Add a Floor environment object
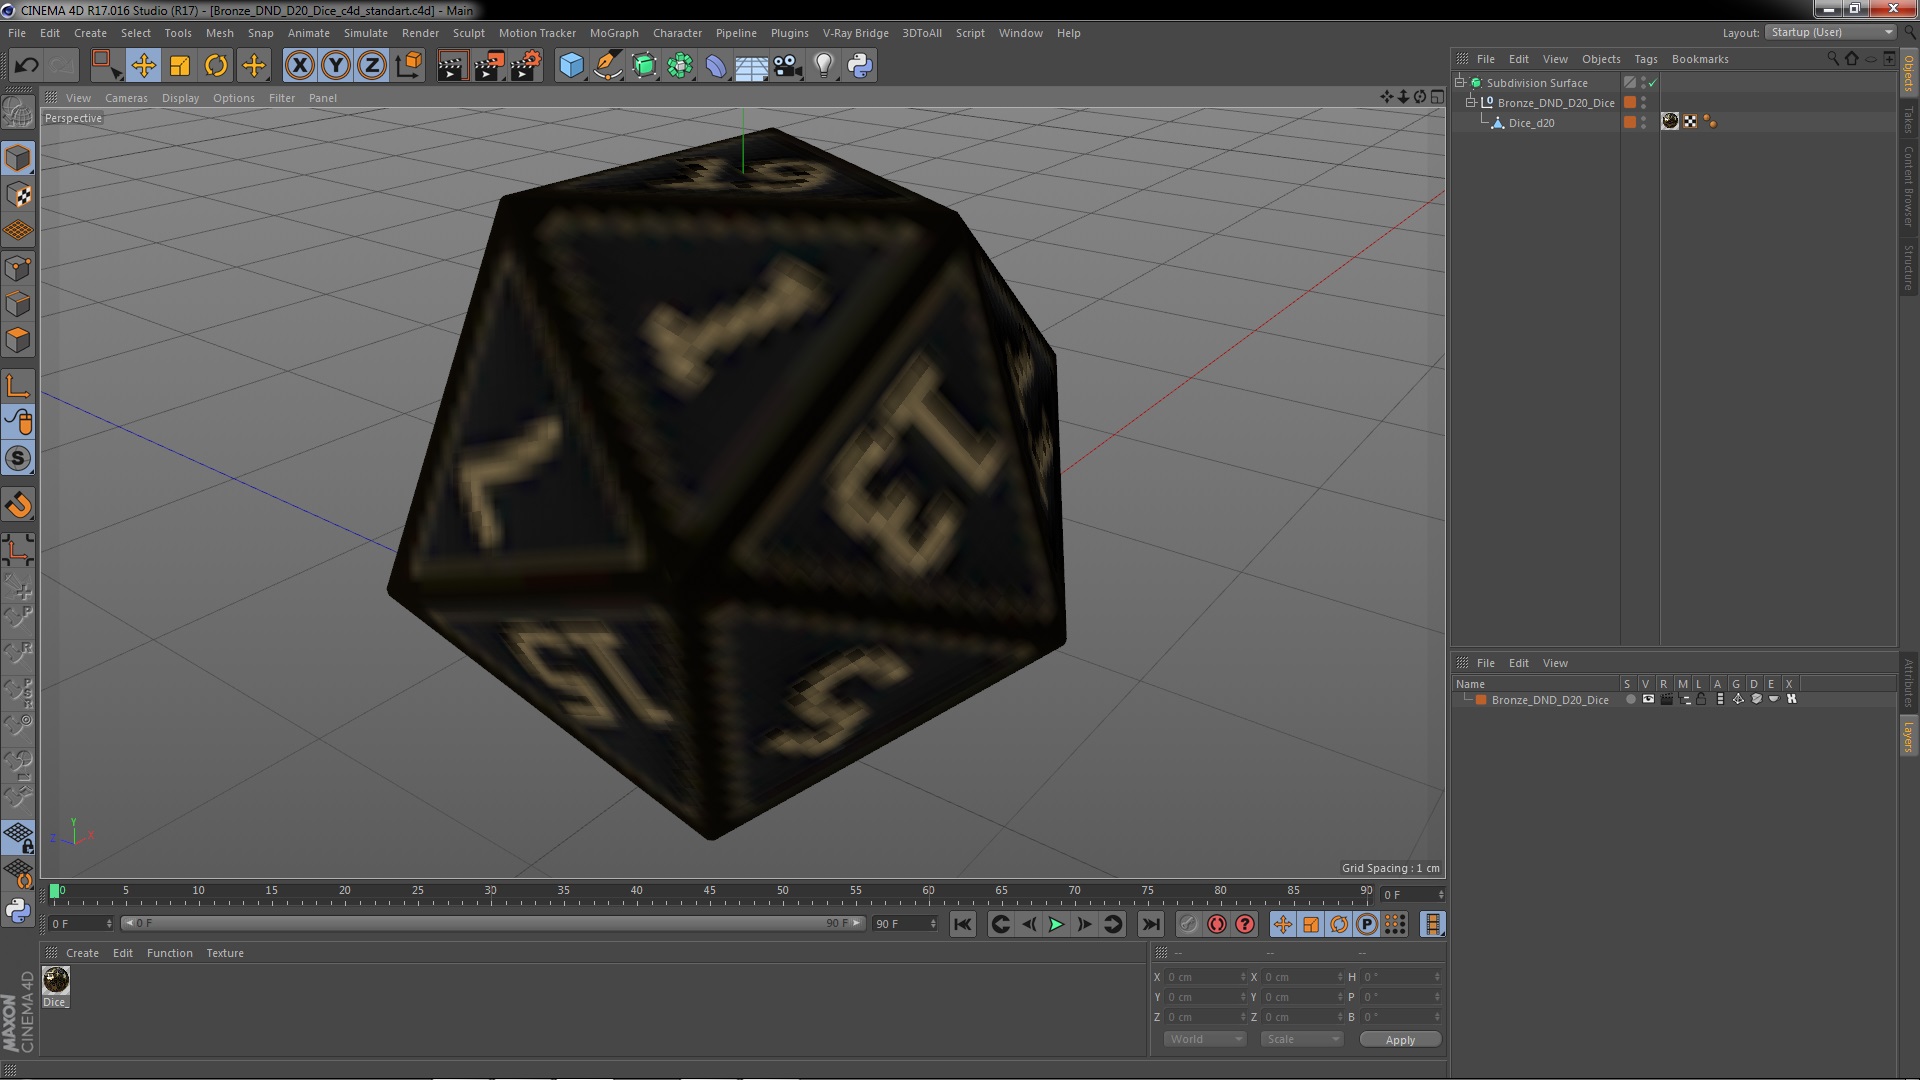This screenshot has height=1080, width=1920. tap(751, 66)
